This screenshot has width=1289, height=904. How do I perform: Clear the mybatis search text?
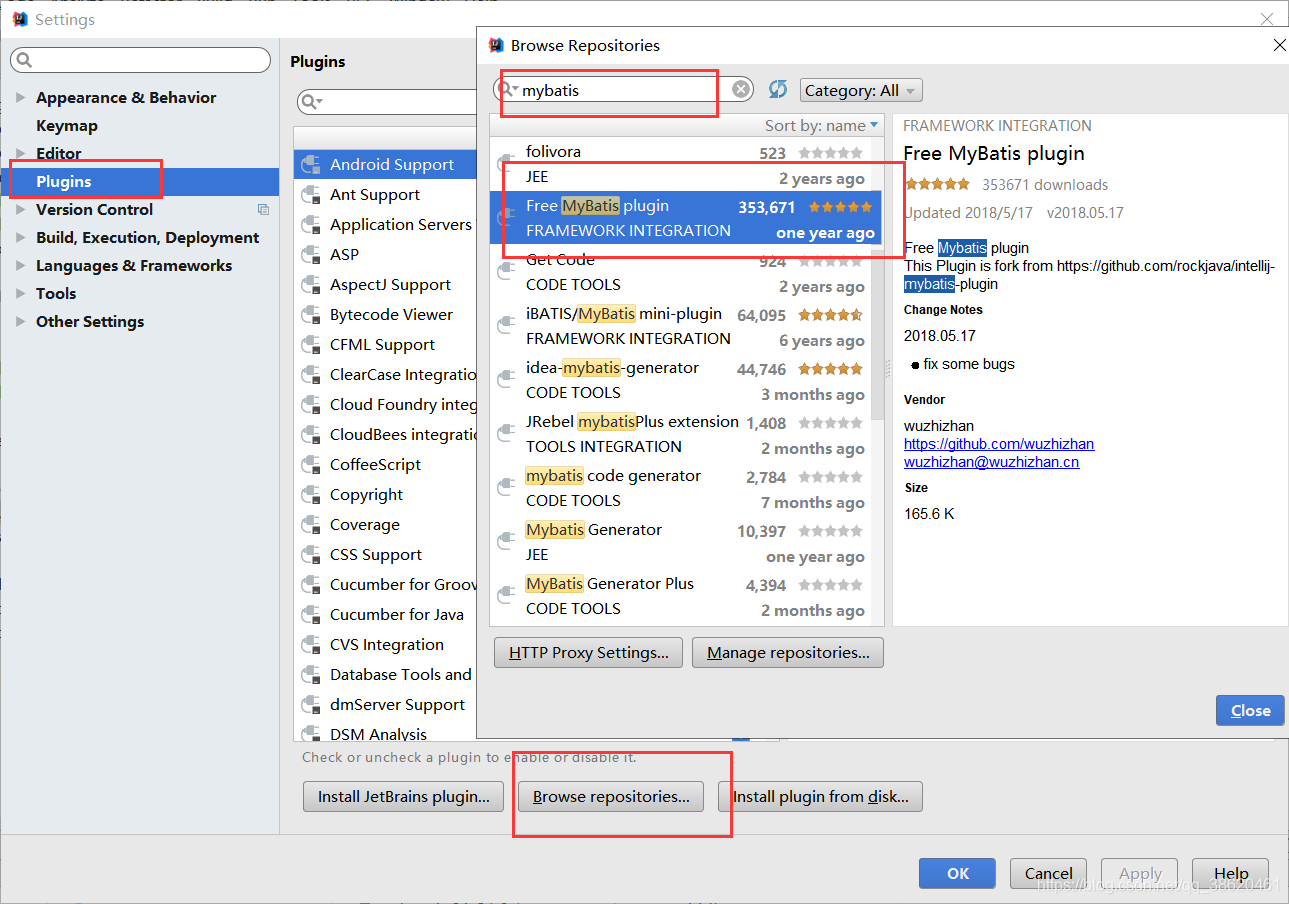[741, 90]
